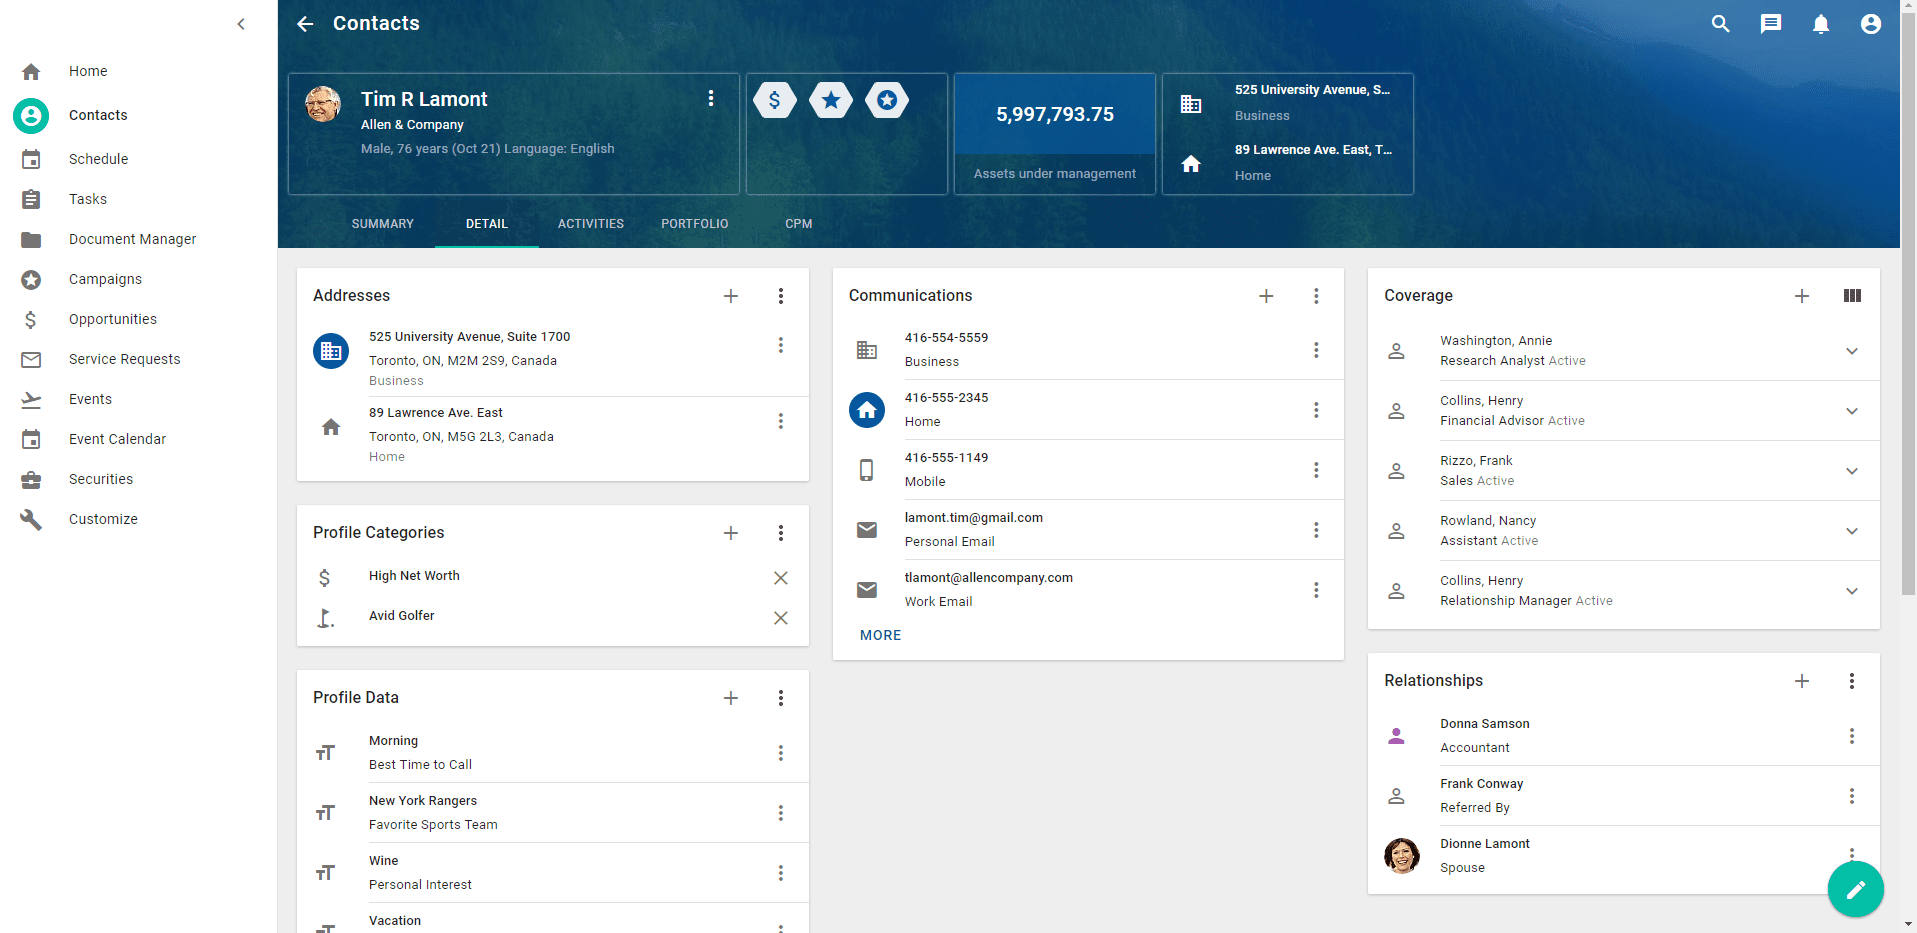
Task: Expand Collins, Henry Financial Advisor row
Action: pos(1852,411)
